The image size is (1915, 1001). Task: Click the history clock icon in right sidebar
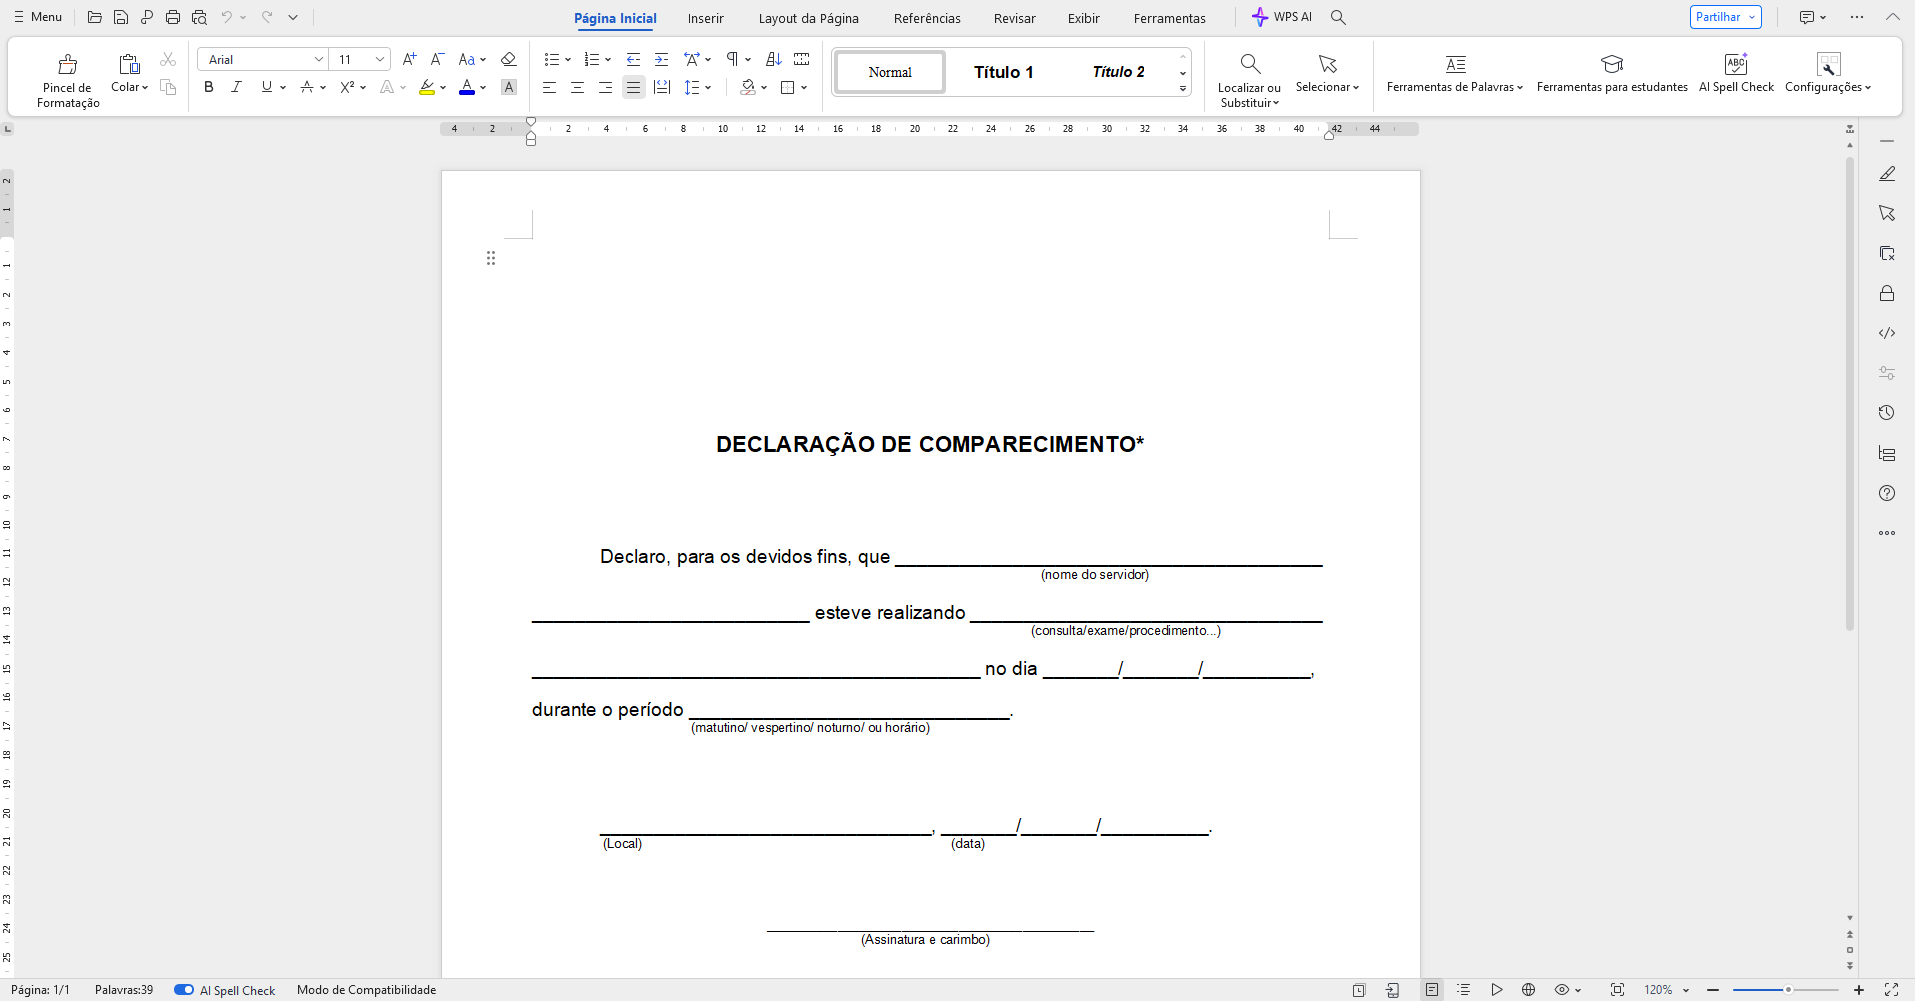(x=1887, y=413)
